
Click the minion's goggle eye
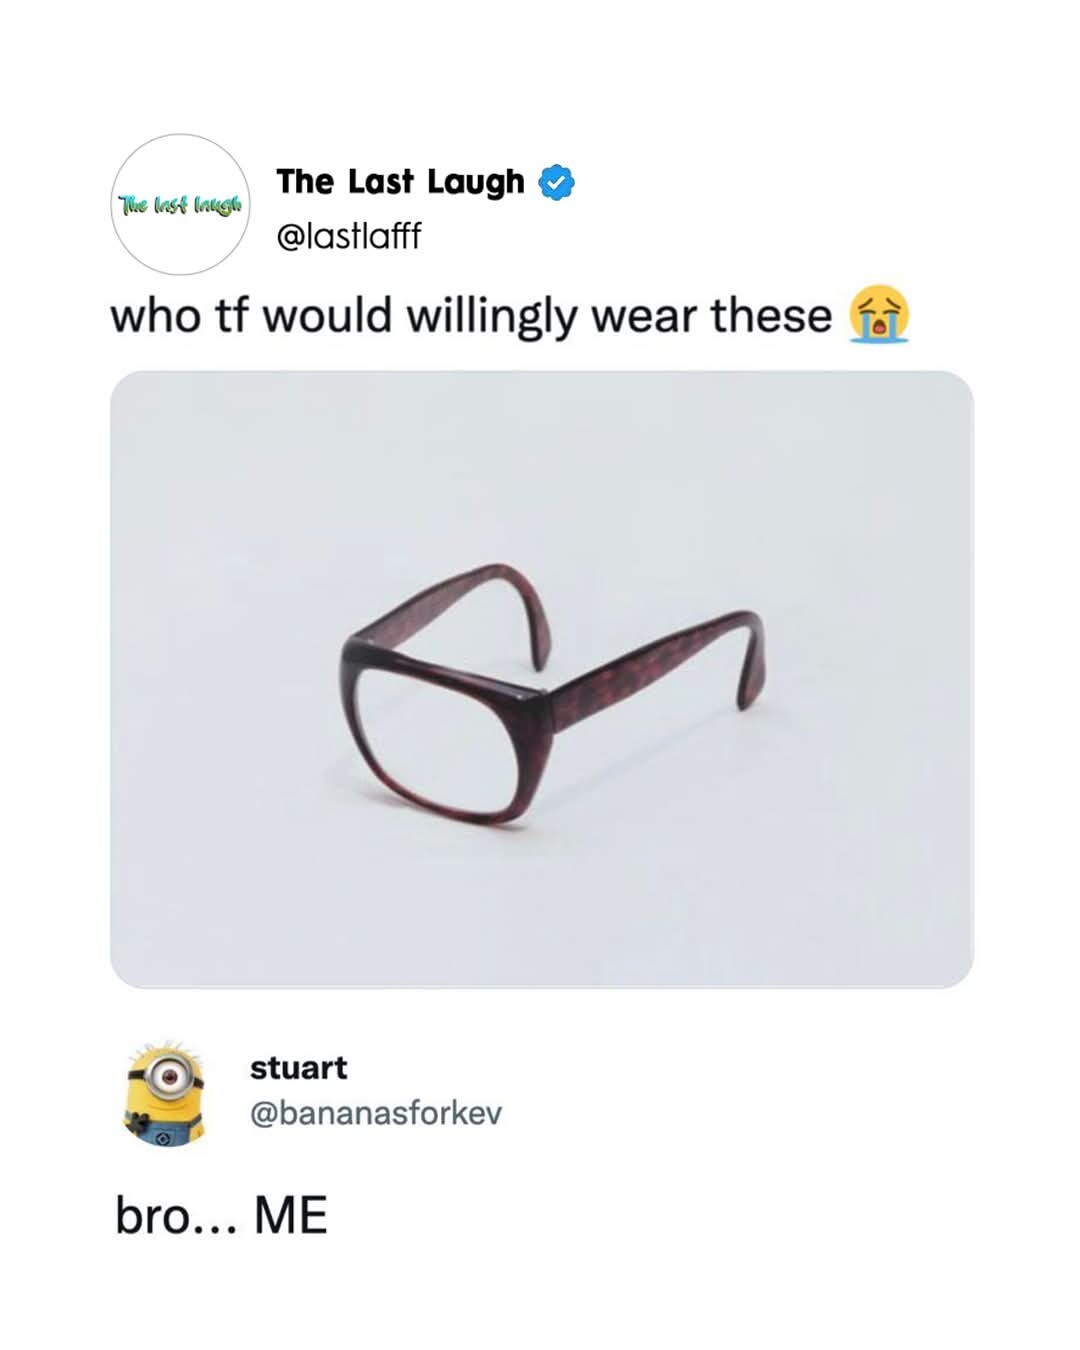pyautogui.click(x=170, y=1076)
